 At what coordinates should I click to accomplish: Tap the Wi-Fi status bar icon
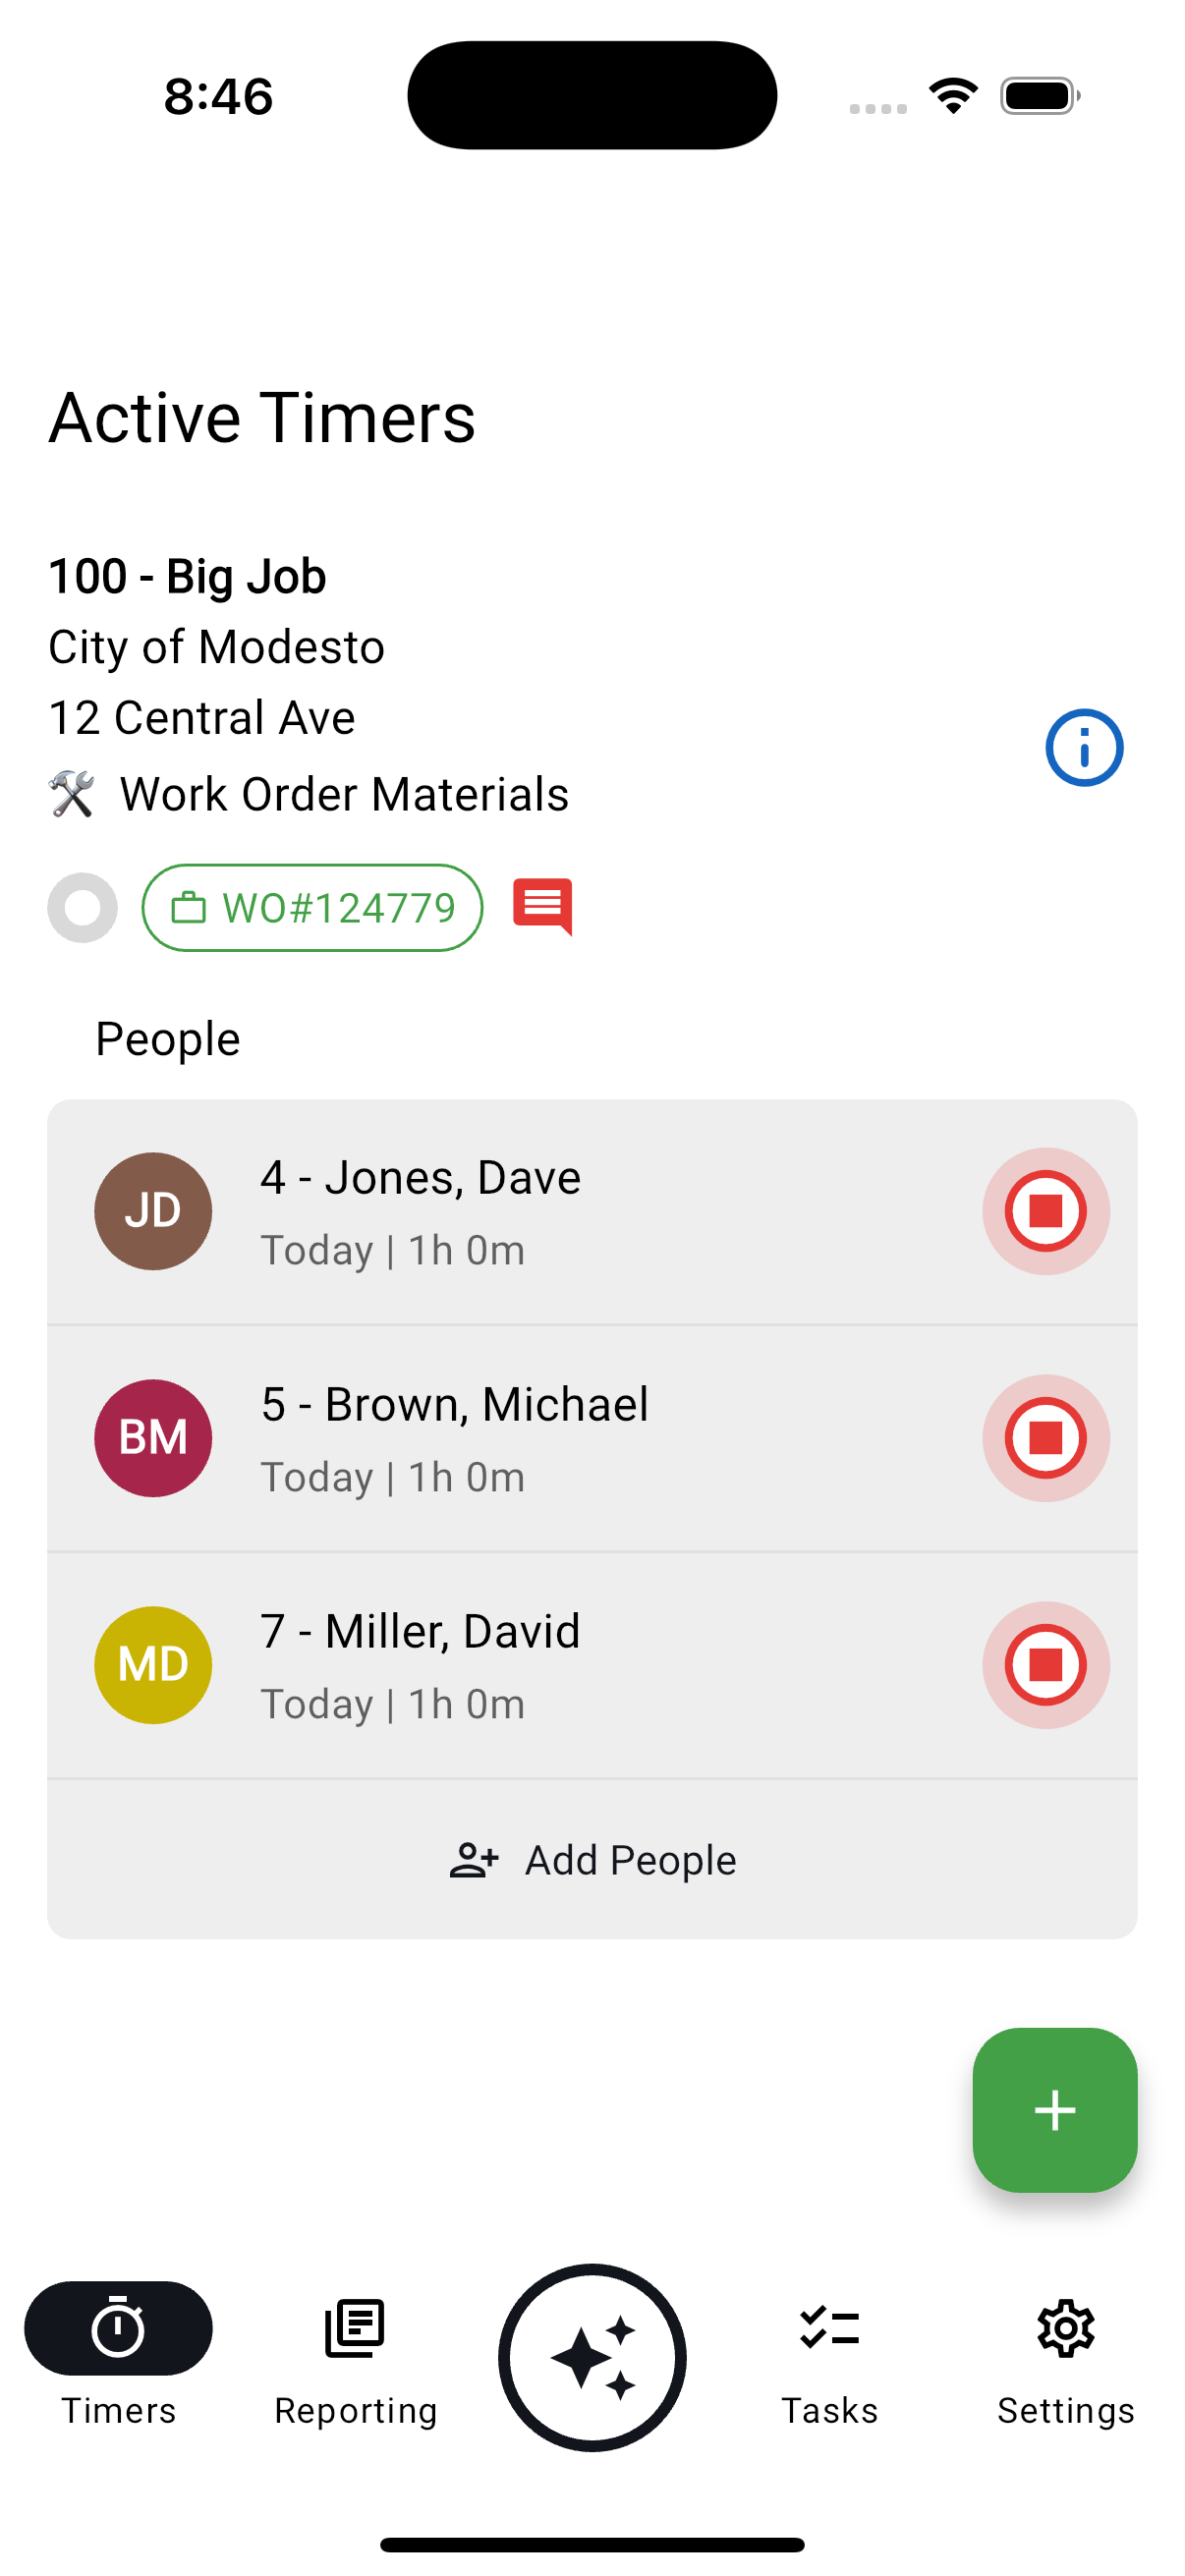click(x=952, y=96)
